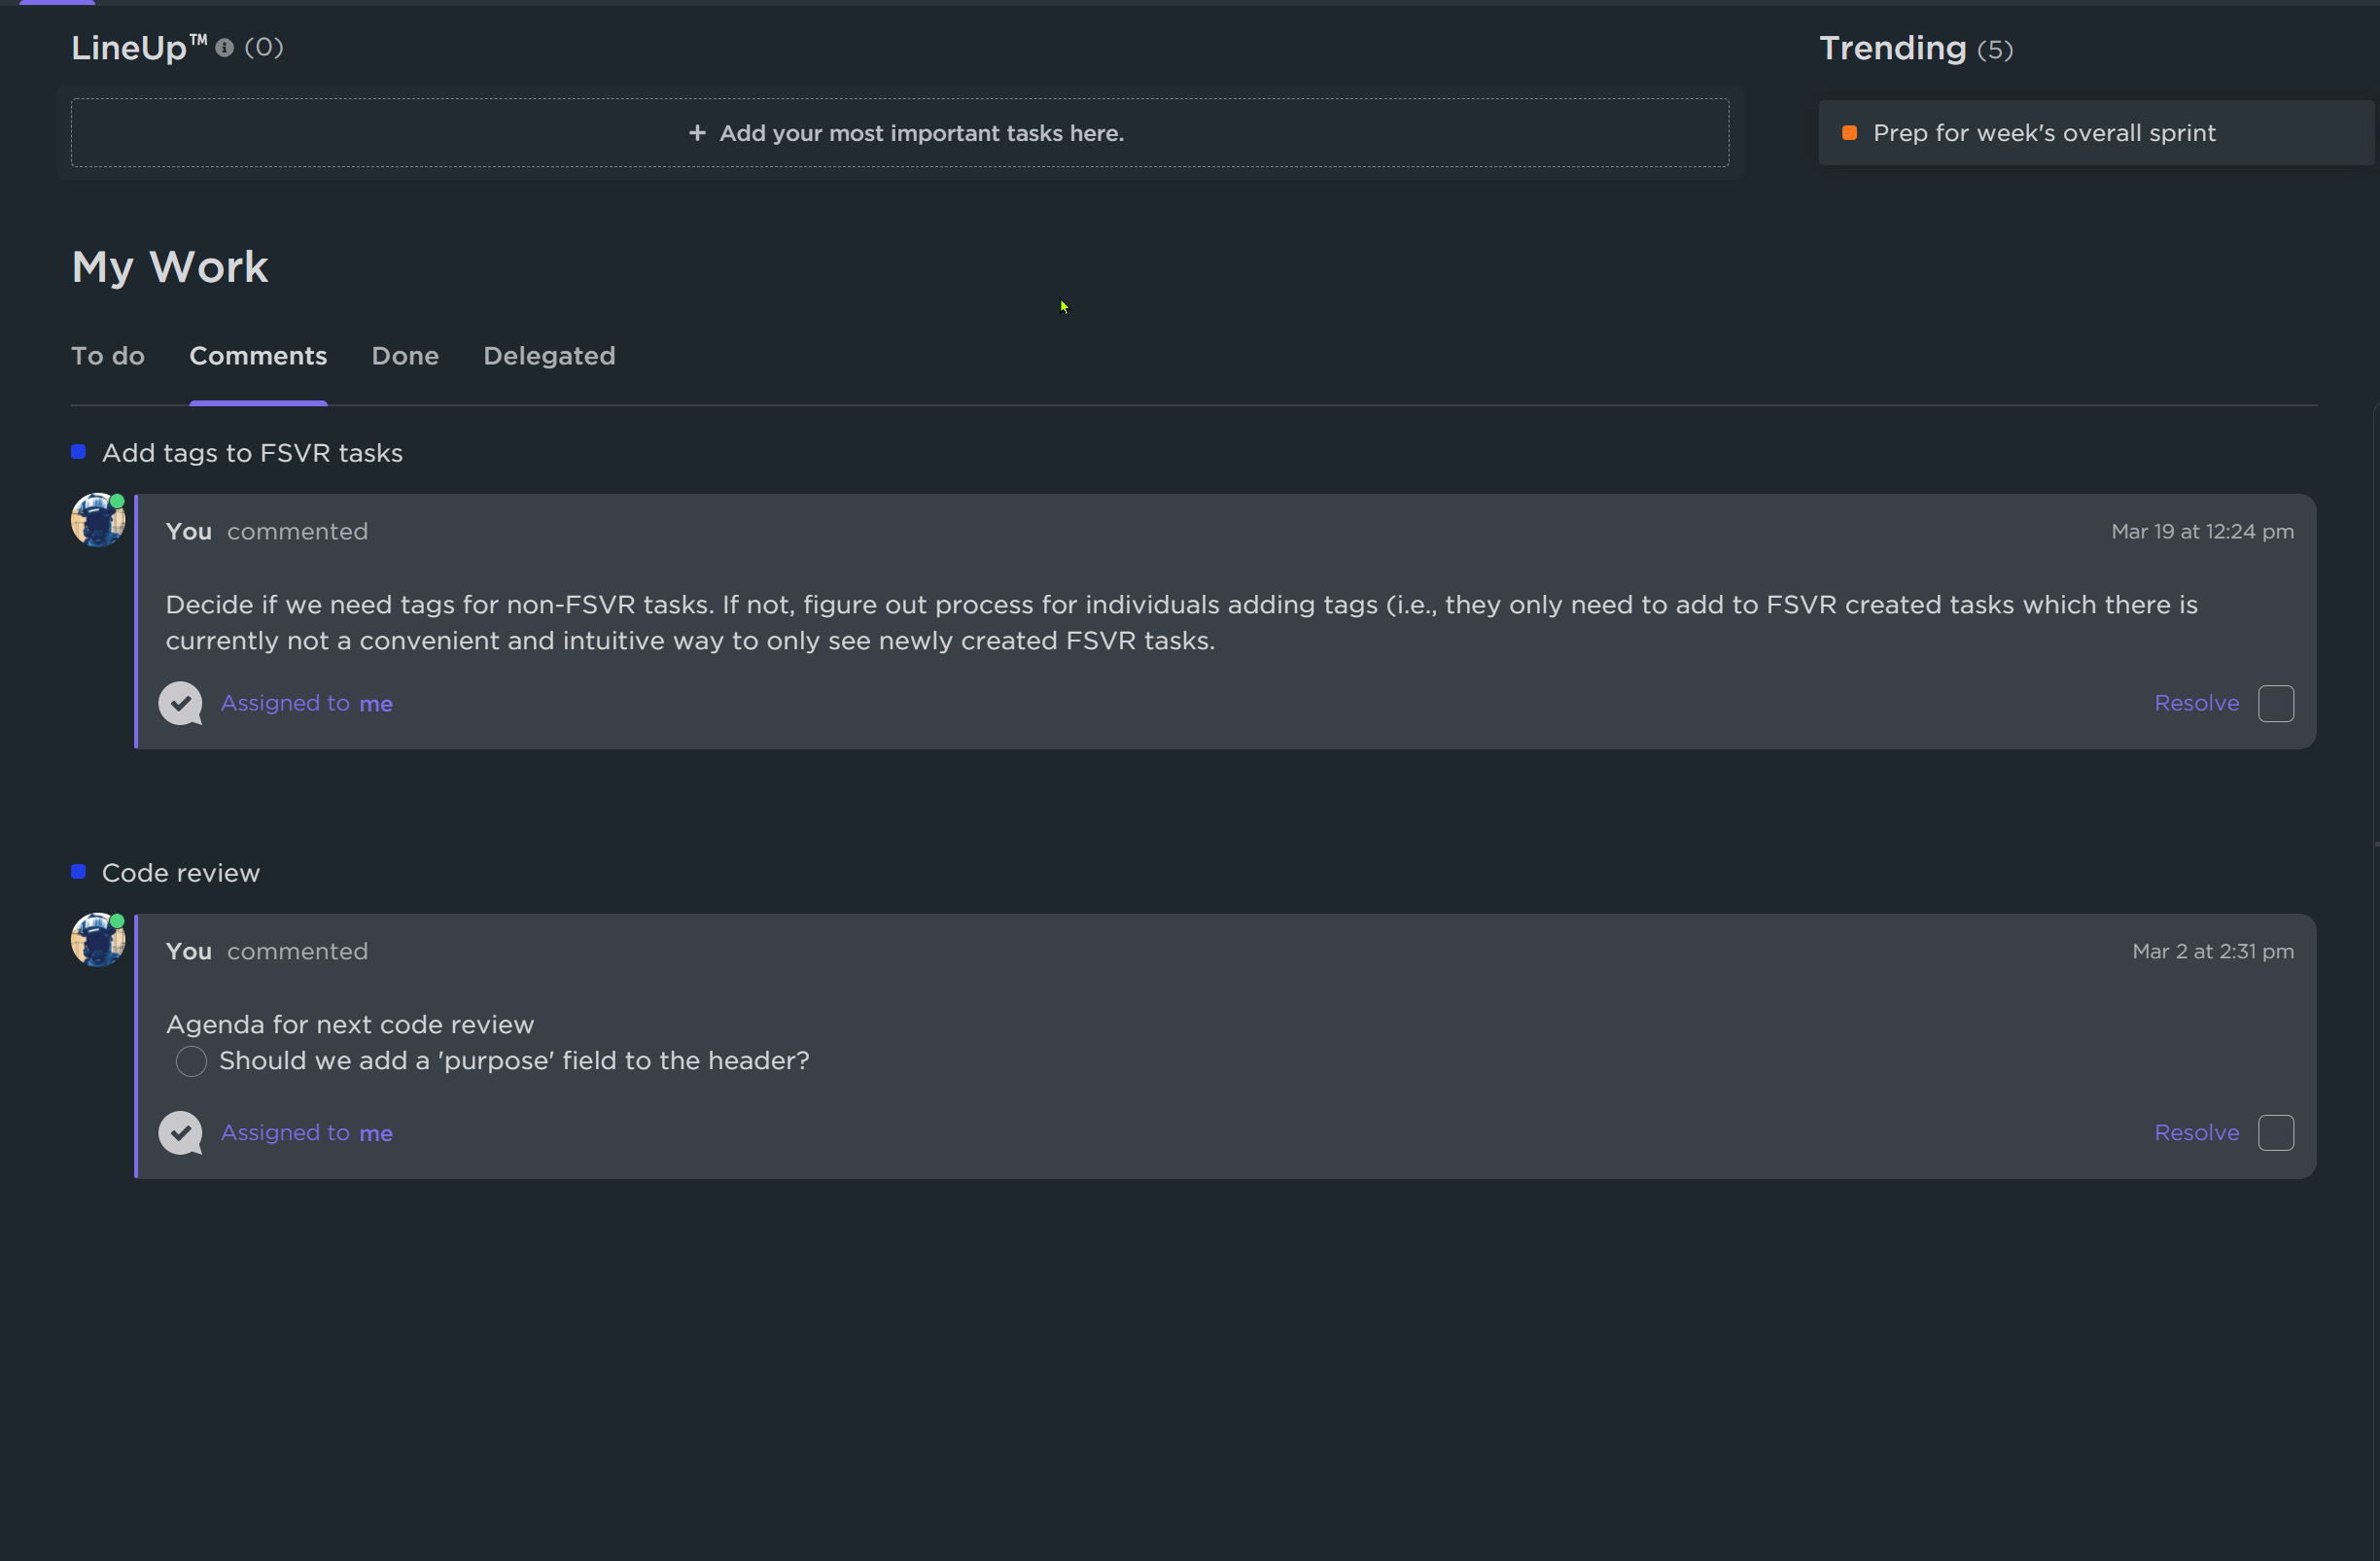Click blue status square next to Add tags to FSVR tasks

coord(79,452)
